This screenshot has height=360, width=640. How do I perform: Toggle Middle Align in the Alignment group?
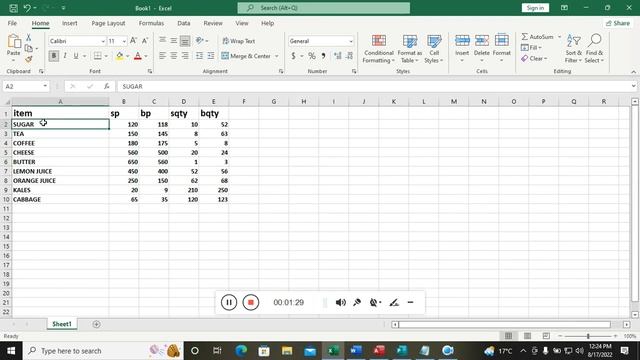(173, 40)
